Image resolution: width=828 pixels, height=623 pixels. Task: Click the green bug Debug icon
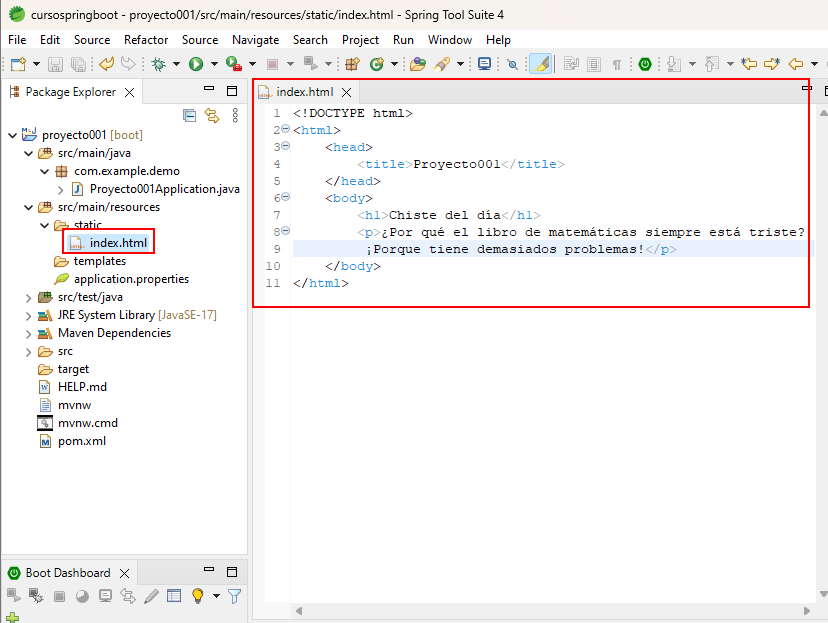(158, 64)
